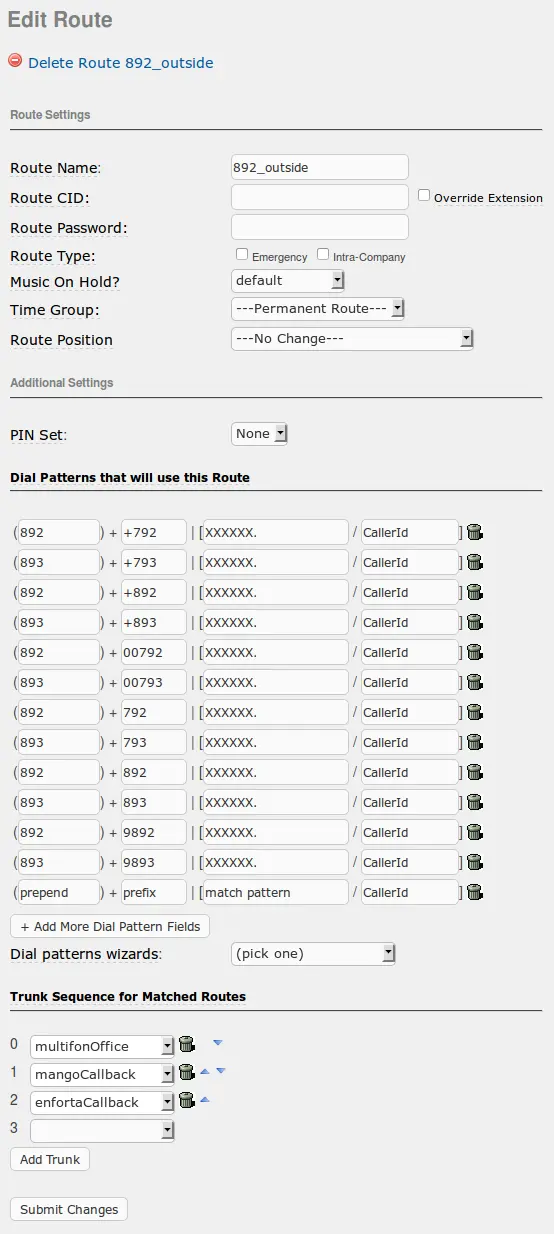Click into the Route Password field
Screen dimensions: 554x1234
pyautogui.click(x=320, y=227)
